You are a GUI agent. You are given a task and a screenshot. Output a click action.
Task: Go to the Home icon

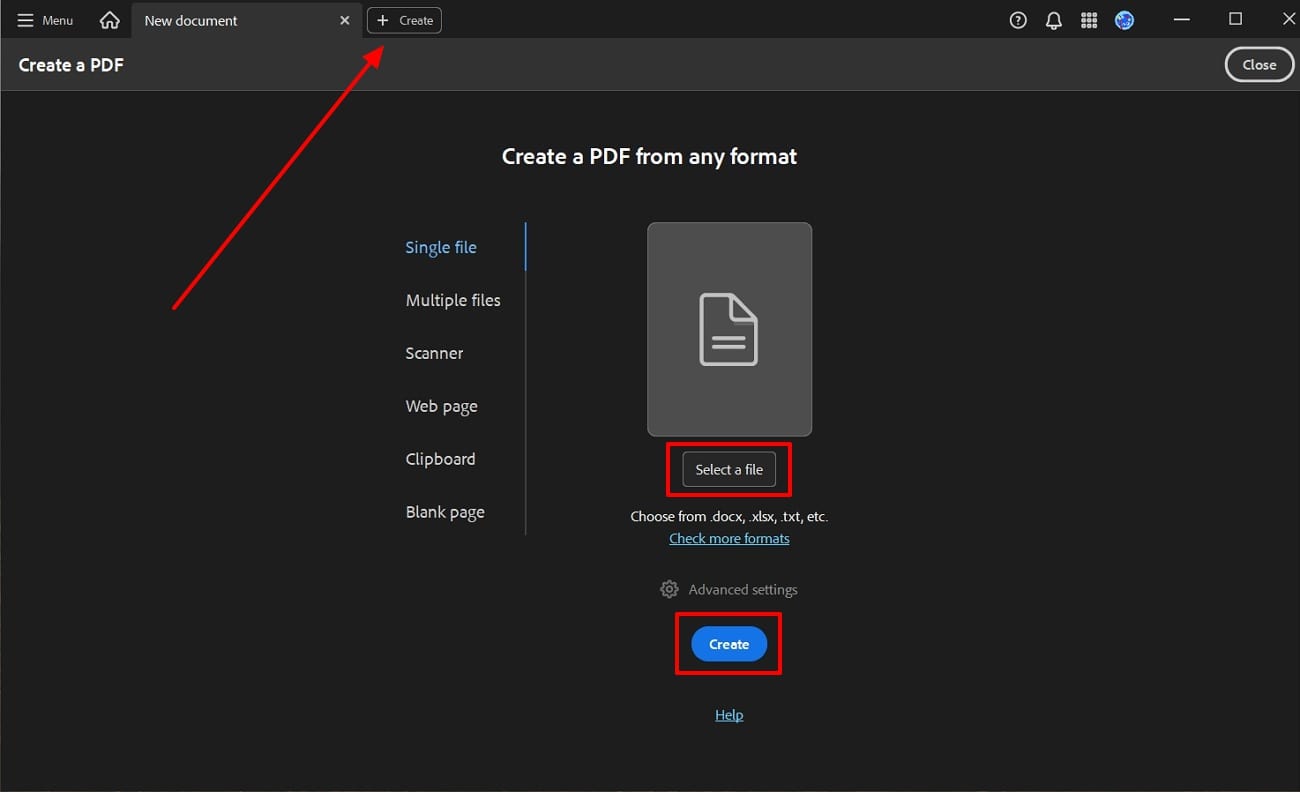(x=110, y=20)
